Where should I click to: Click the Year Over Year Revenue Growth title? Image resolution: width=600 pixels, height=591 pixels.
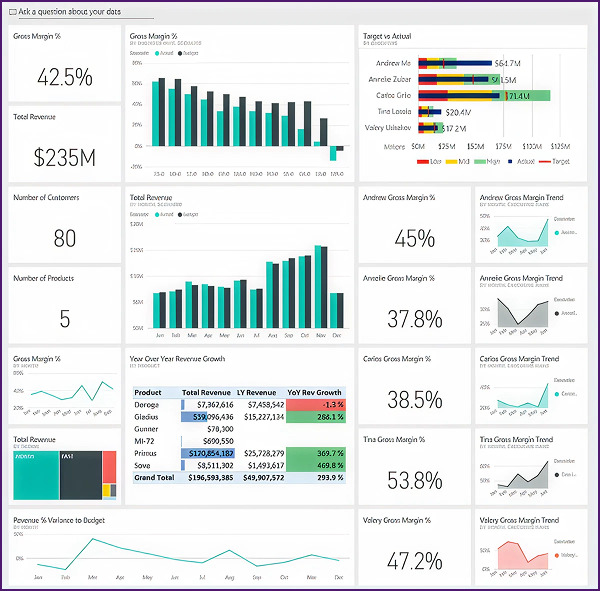[177, 359]
